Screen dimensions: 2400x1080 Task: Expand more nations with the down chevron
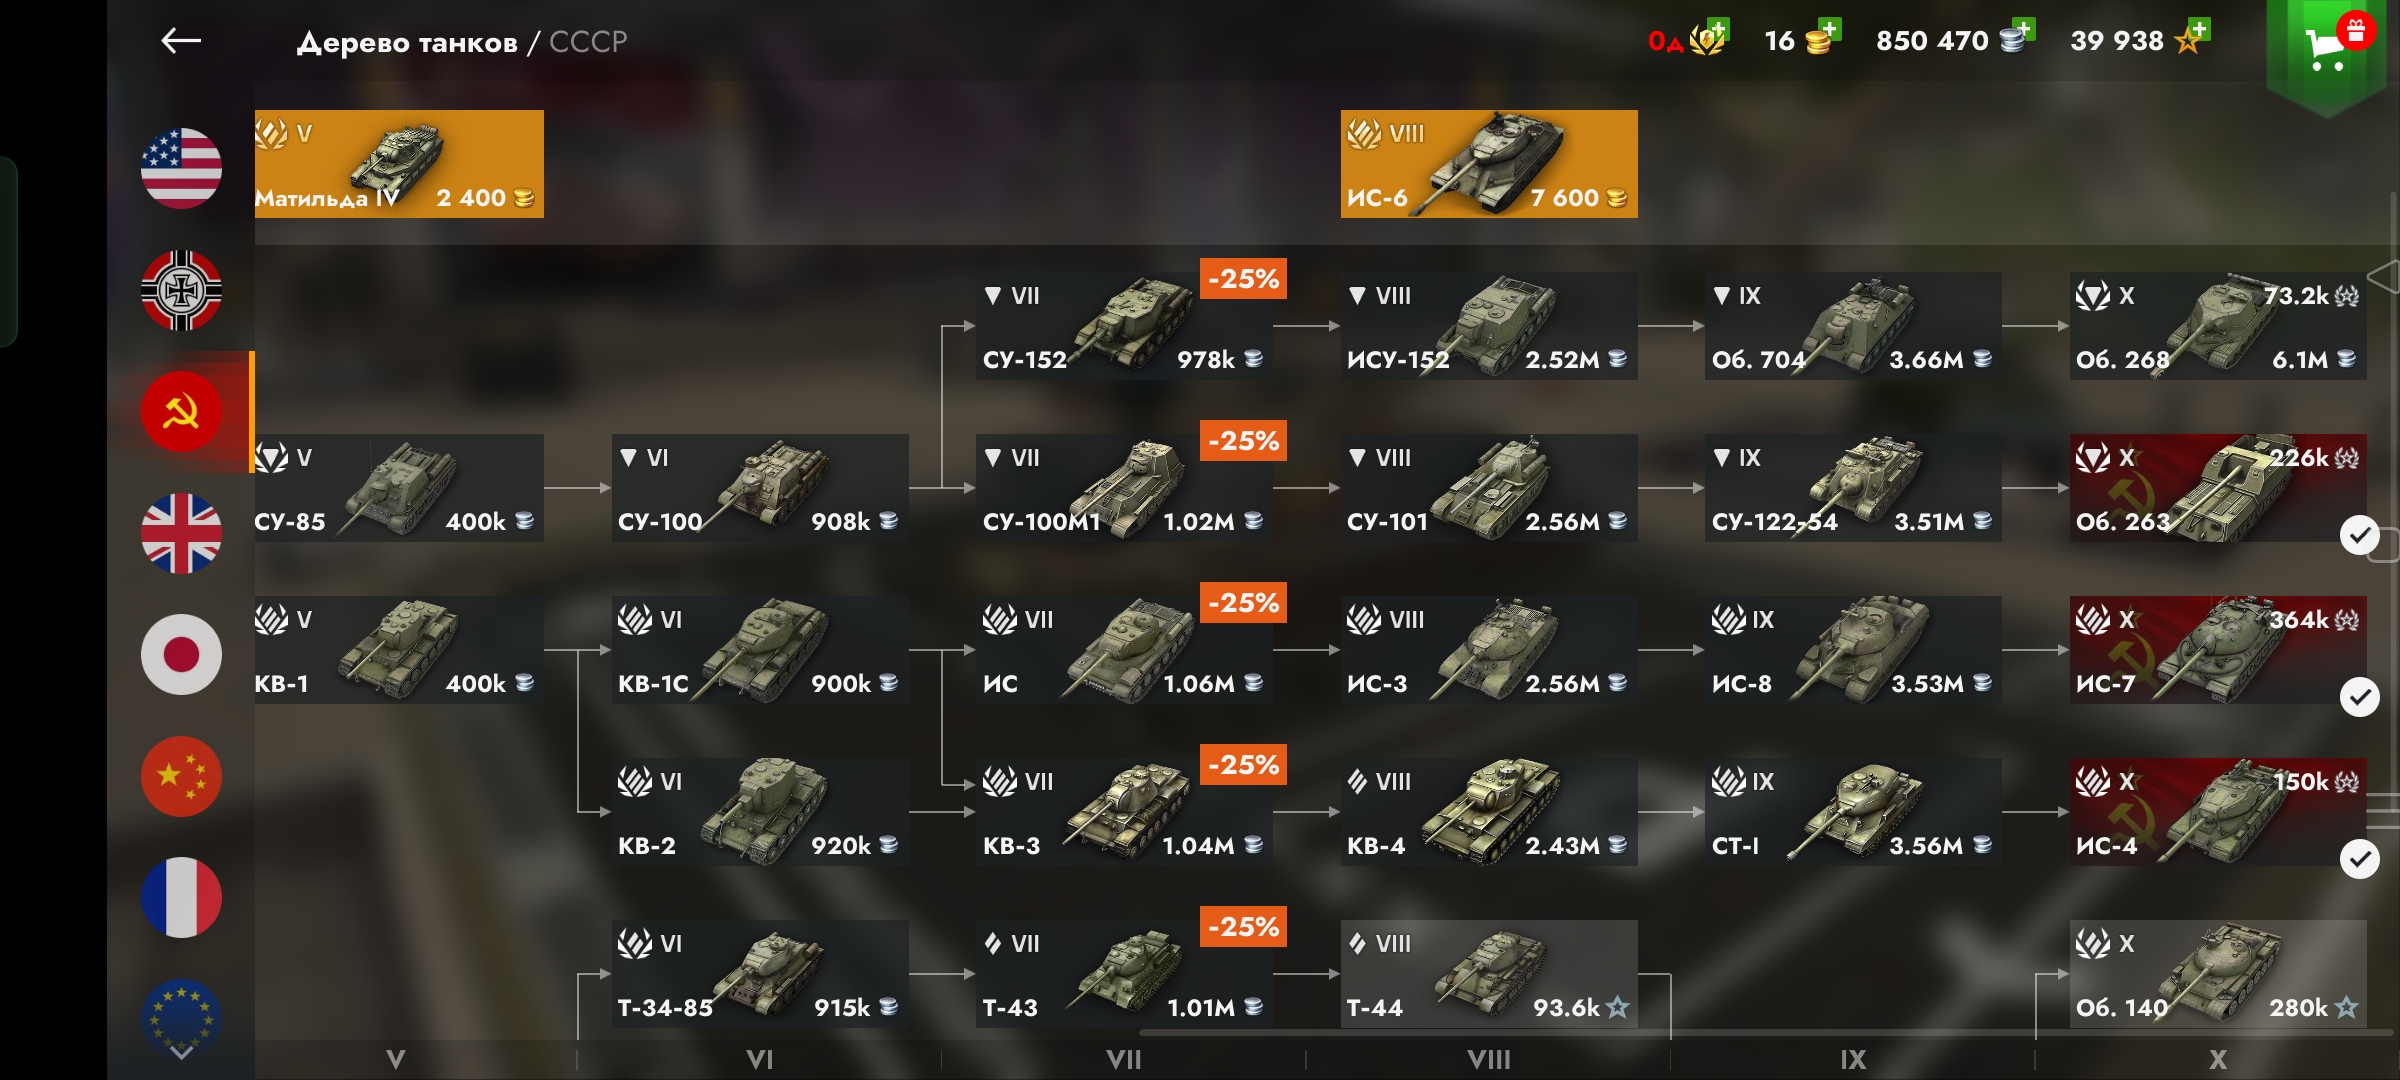pyautogui.click(x=181, y=1052)
